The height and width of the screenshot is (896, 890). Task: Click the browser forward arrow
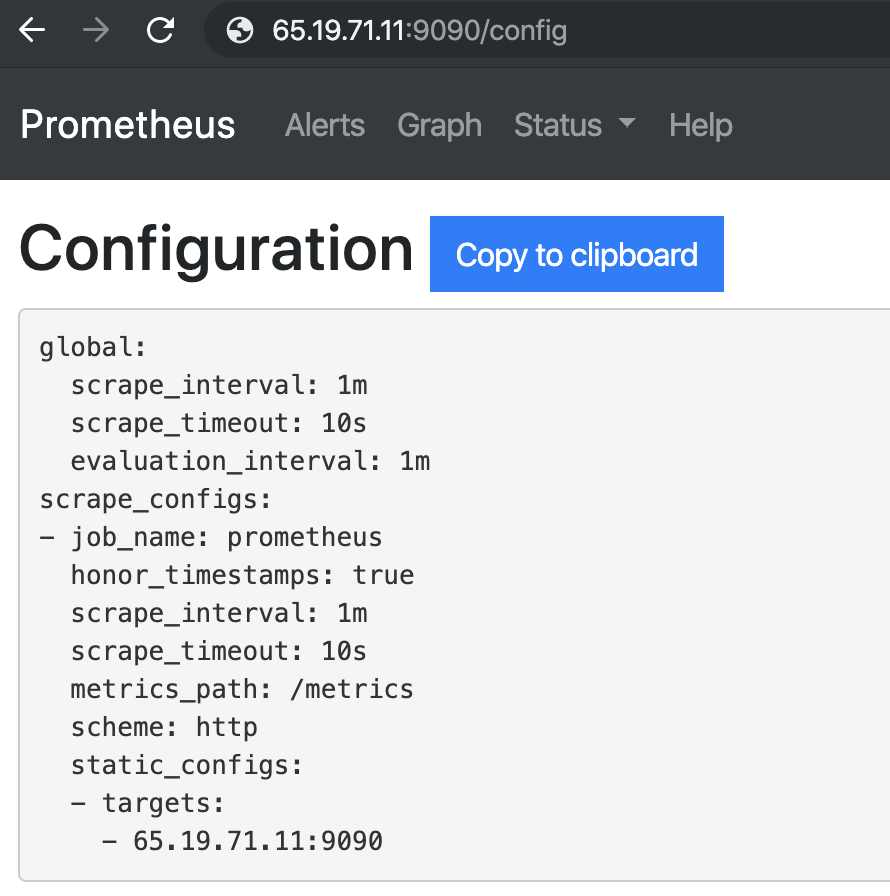pyautogui.click(x=96, y=31)
